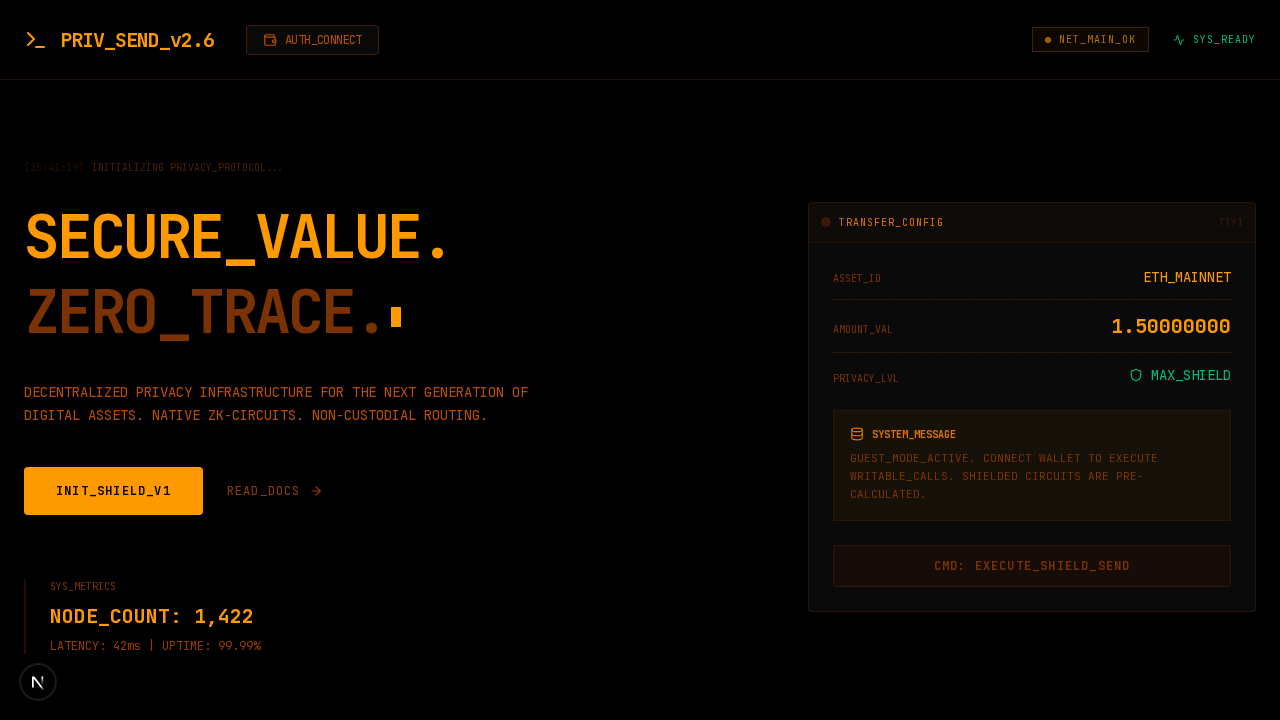Image resolution: width=1280 pixels, height=720 pixels.
Task: Click the PRIV_SEND_v2.6 title
Action: click(x=137, y=40)
